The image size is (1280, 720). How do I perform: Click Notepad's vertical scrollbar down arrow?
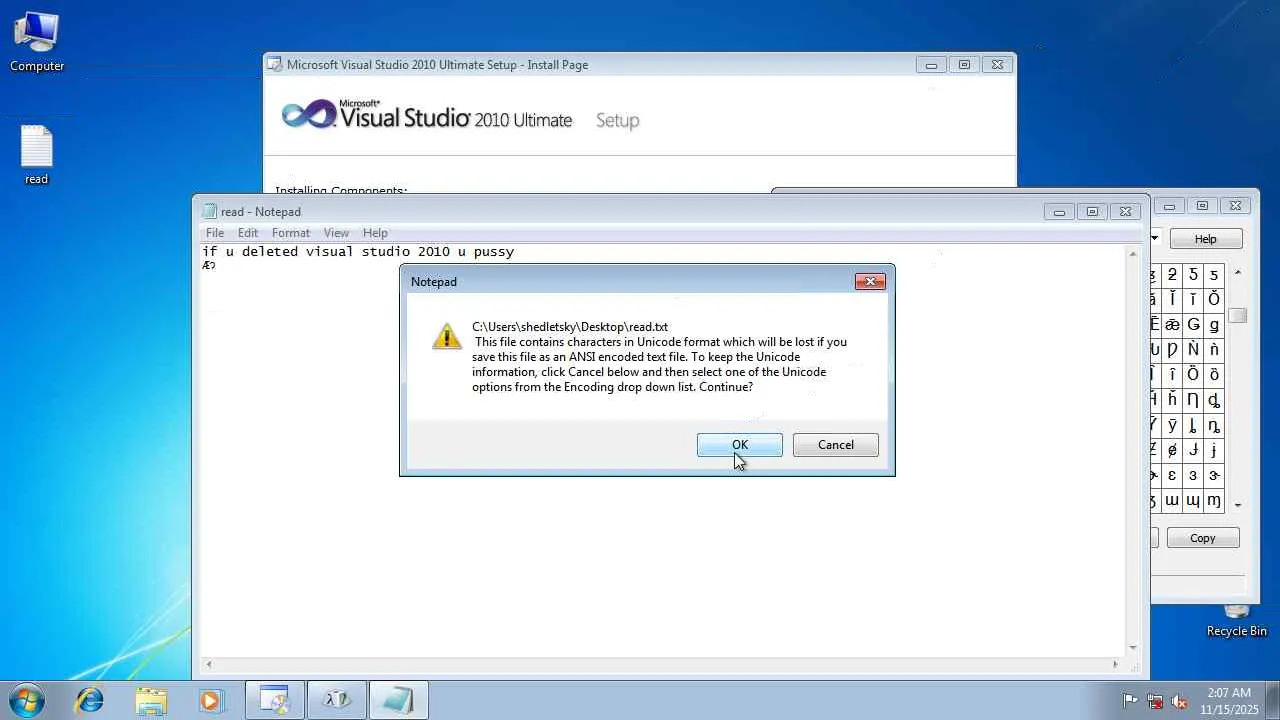tap(1133, 647)
